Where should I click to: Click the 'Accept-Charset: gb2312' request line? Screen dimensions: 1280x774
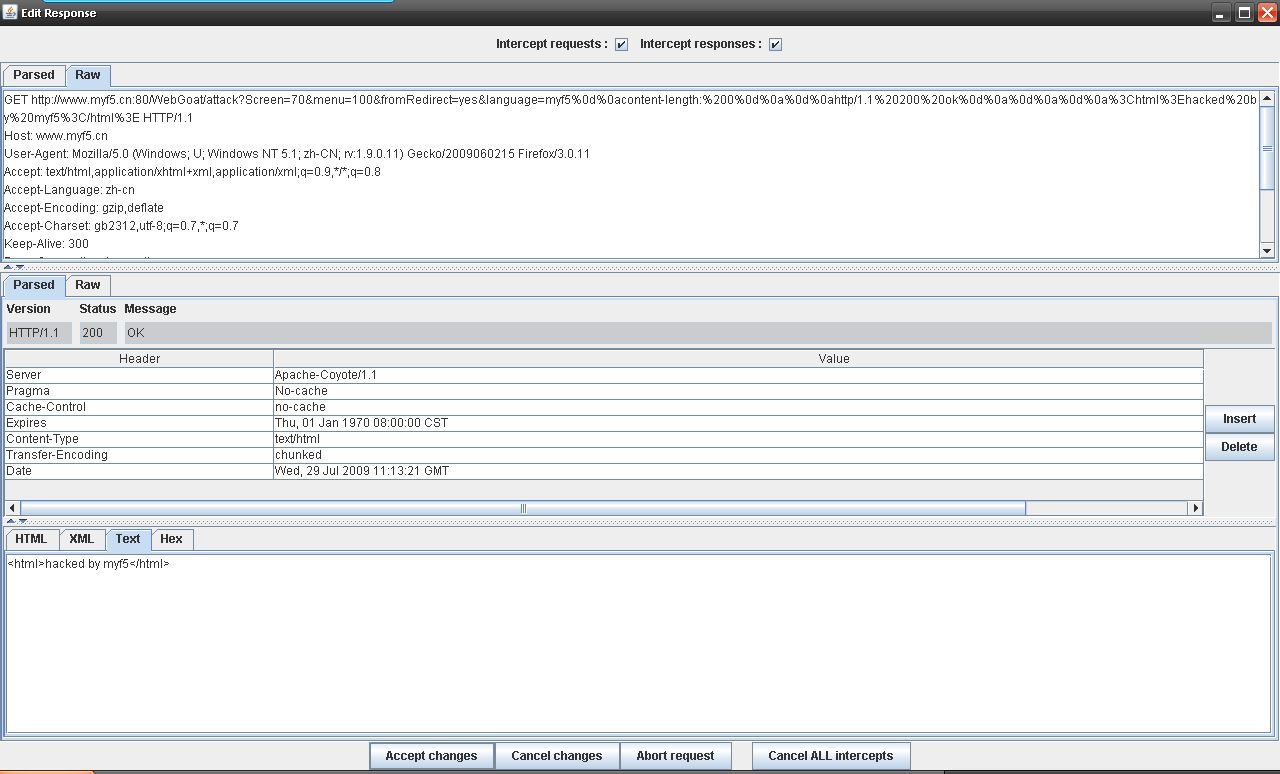click(x=121, y=226)
